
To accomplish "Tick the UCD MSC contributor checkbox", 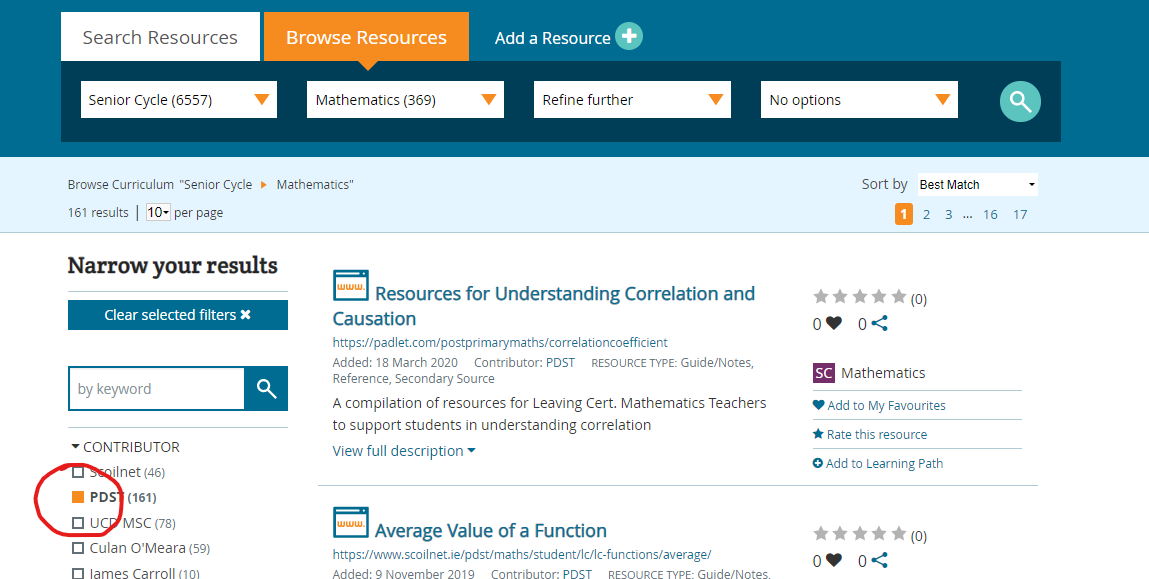I will (x=78, y=523).
